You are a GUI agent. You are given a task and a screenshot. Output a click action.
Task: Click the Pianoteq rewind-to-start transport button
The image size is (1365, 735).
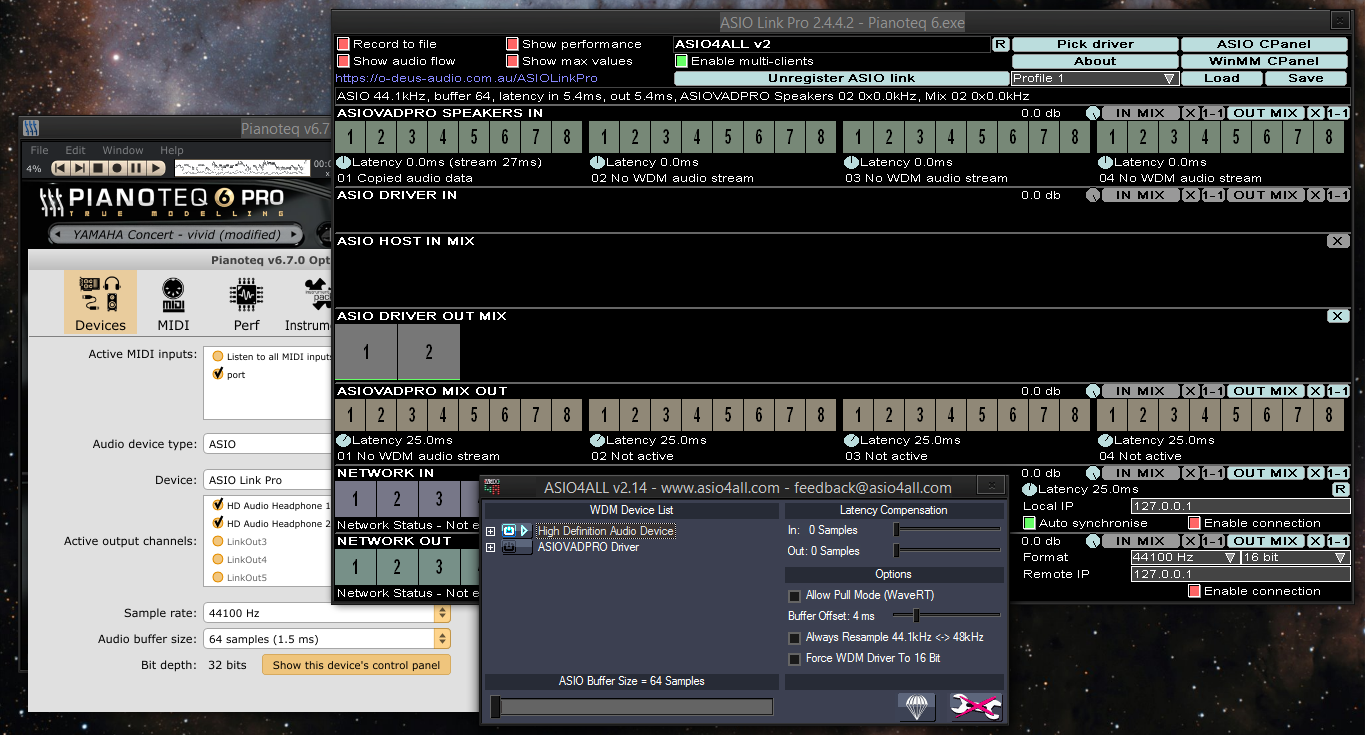tap(60, 168)
